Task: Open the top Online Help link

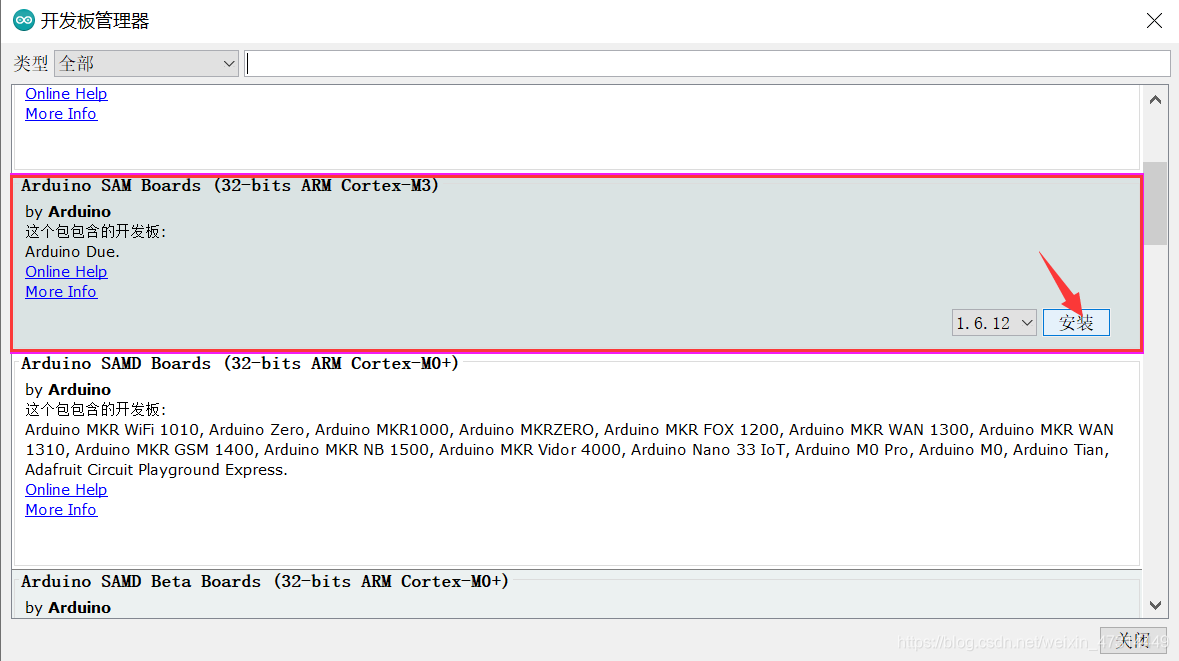Action: tap(66, 94)
